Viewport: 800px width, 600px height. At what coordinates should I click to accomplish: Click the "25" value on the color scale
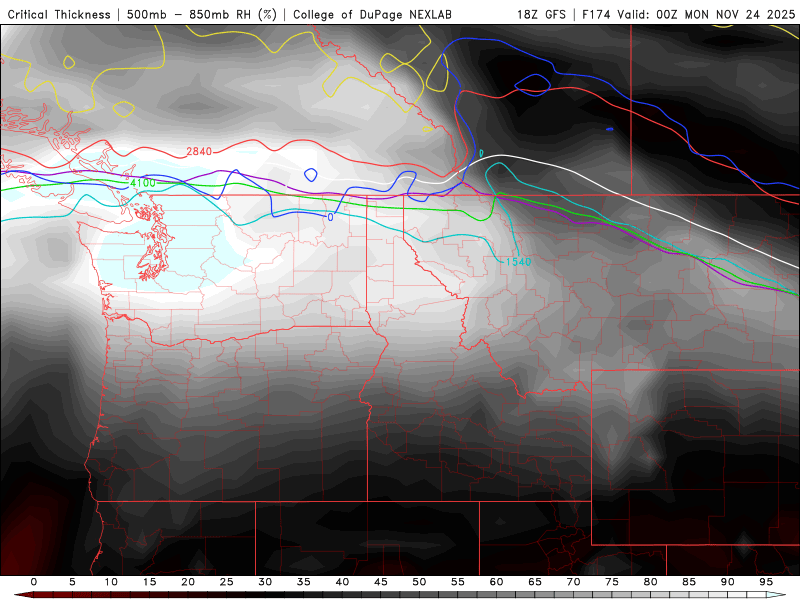coord(227,582)
